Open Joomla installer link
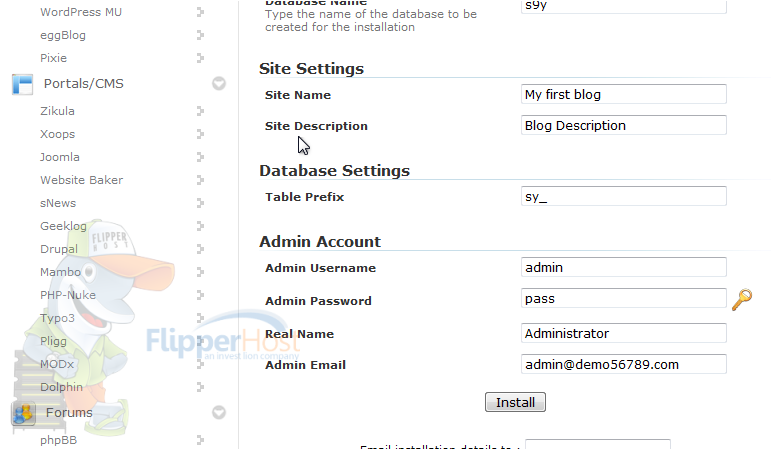Image resolution: width=776 pixels, height=450 pixels. [60, 157]
